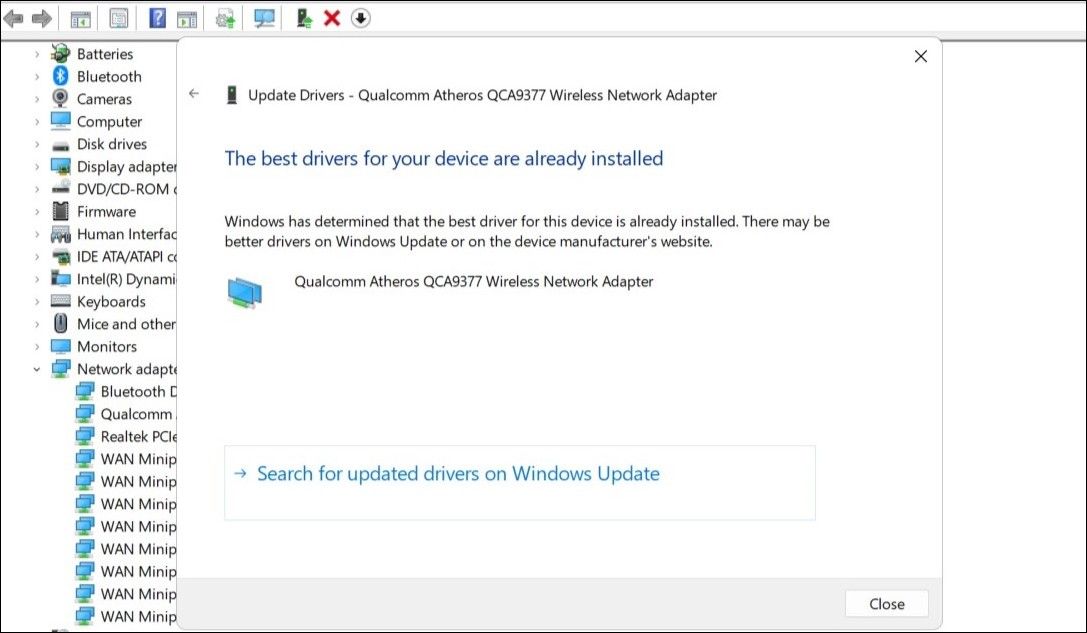Expand the Monitors category
The image size is (1087, 633).
click(36, 346)
